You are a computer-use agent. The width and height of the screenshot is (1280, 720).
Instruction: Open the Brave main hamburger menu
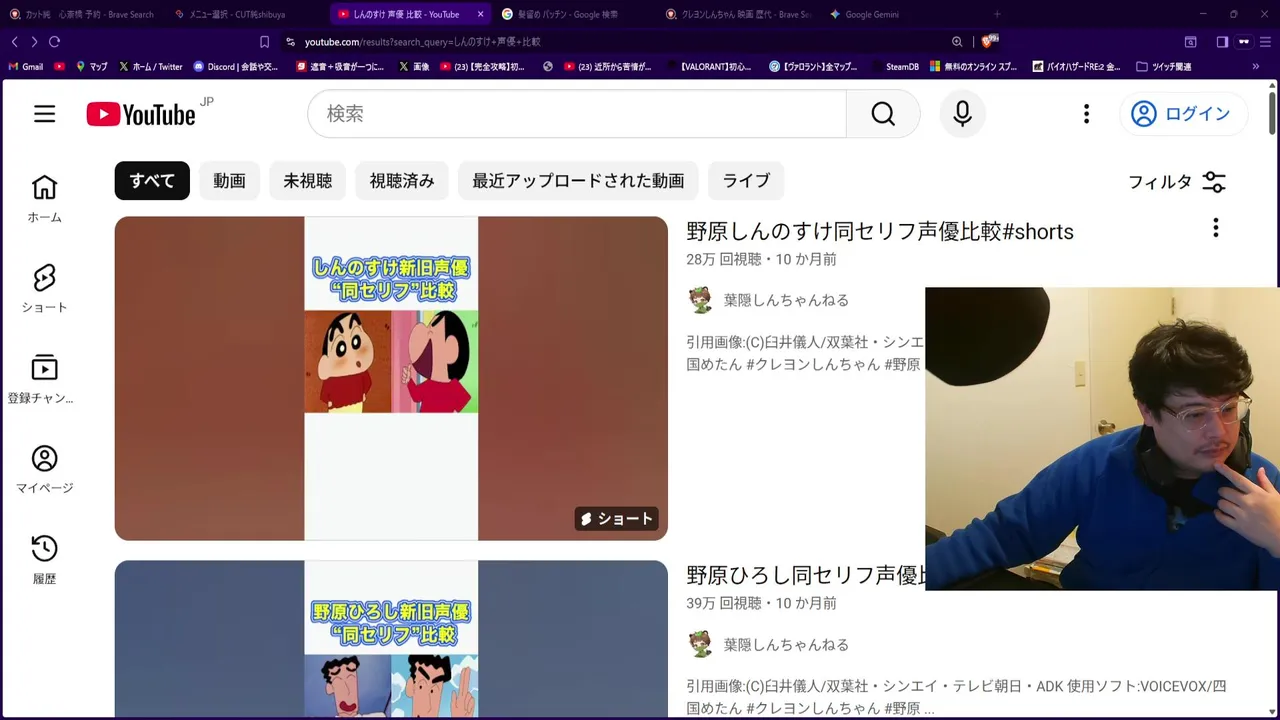point(1264,42)
